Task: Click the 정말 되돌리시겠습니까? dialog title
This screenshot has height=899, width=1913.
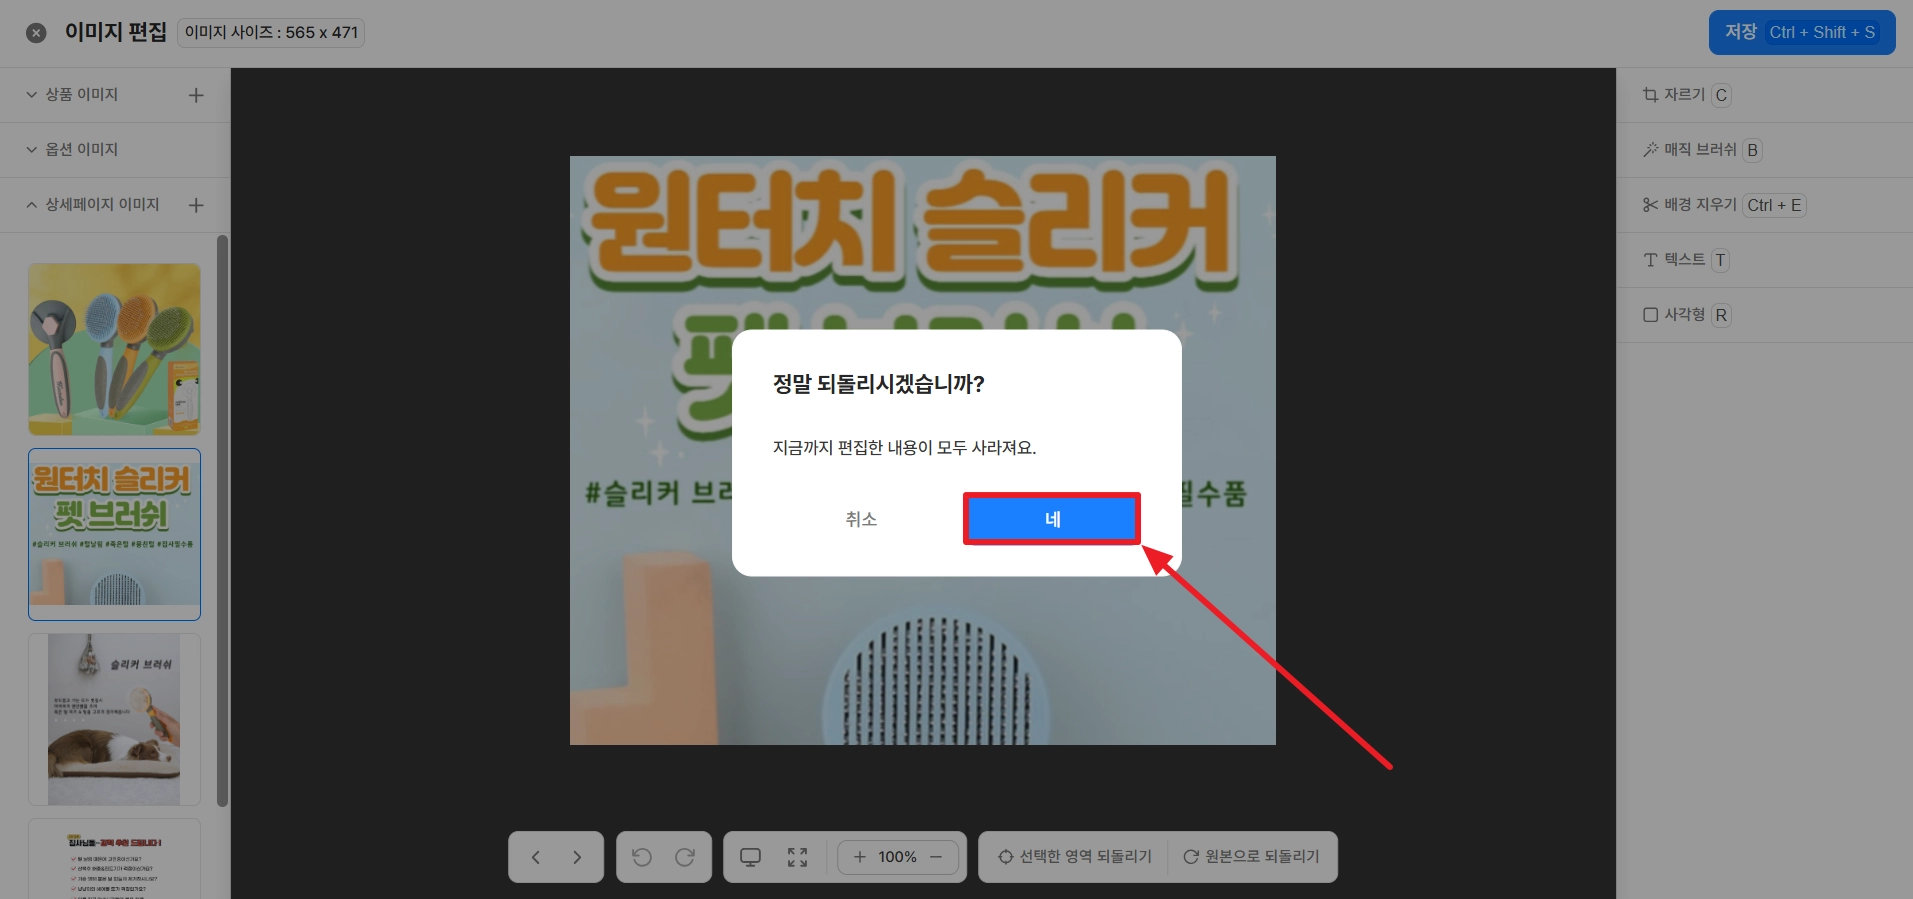Action: click(x=879, y=384)
